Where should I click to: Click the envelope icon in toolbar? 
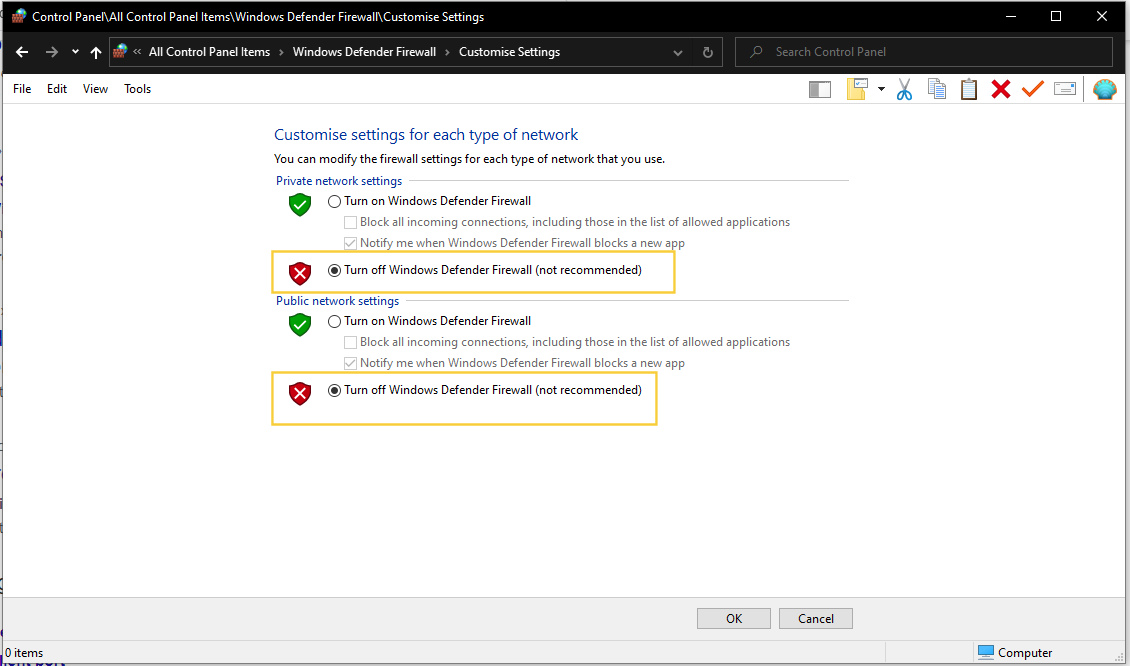[1065, 90]
